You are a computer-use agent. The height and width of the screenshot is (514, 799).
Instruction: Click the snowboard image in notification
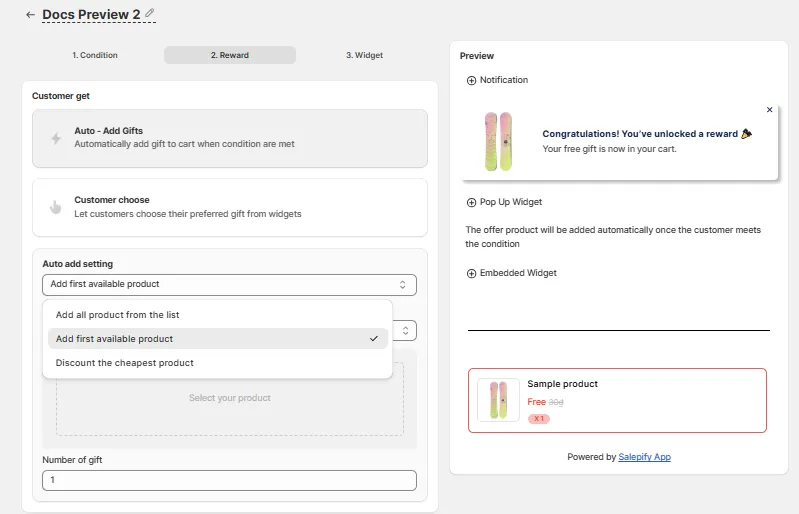pos(498,141)
